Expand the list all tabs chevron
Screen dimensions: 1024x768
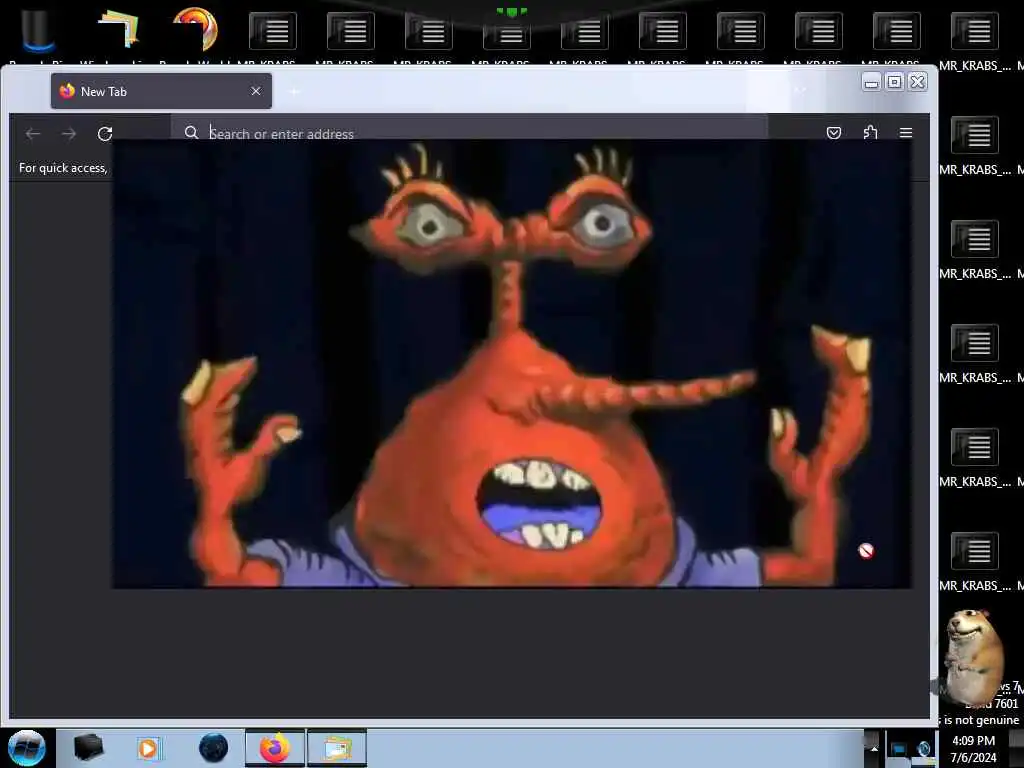[x=801, y=91]
